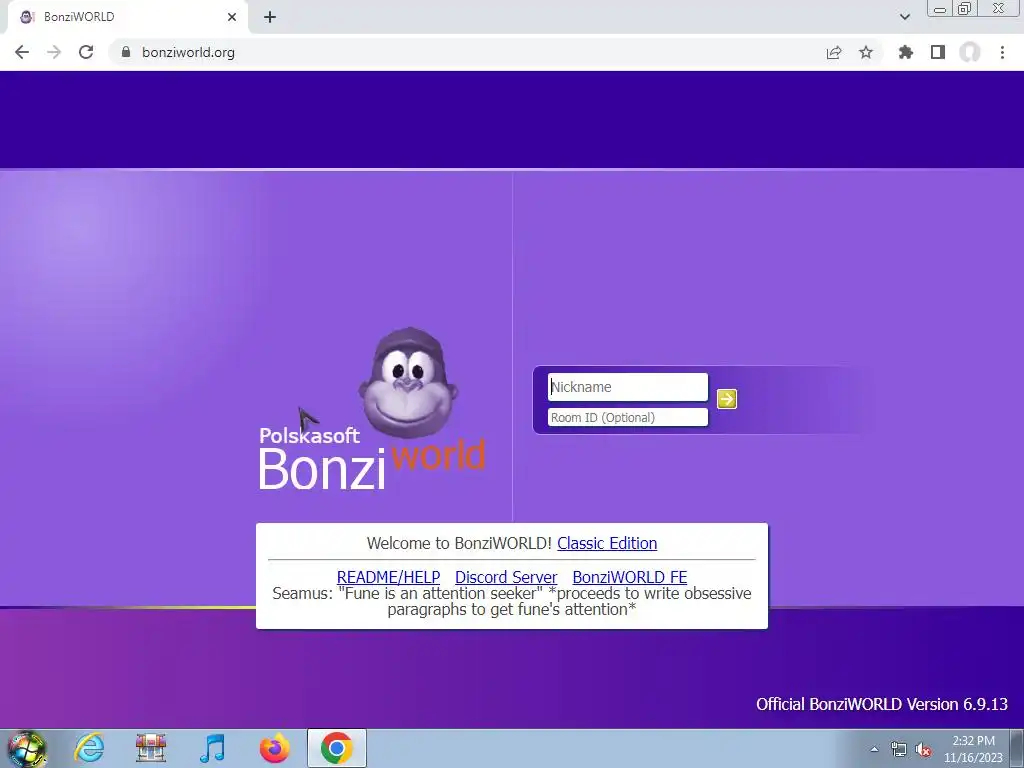Open the Extensions puzzle icon
This screenshot has width=1024, height=768.
point(906,52)
